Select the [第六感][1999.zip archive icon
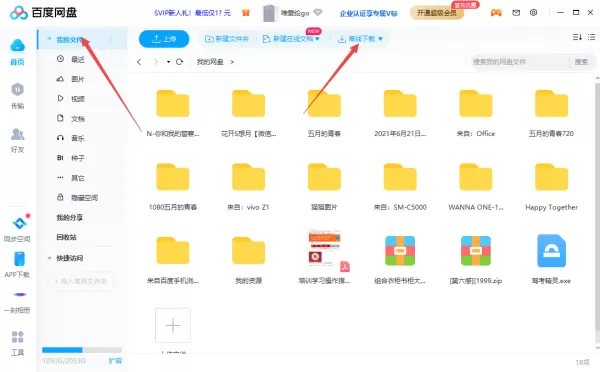Viewport: 600px width, 372px height. tap(476, 251)
